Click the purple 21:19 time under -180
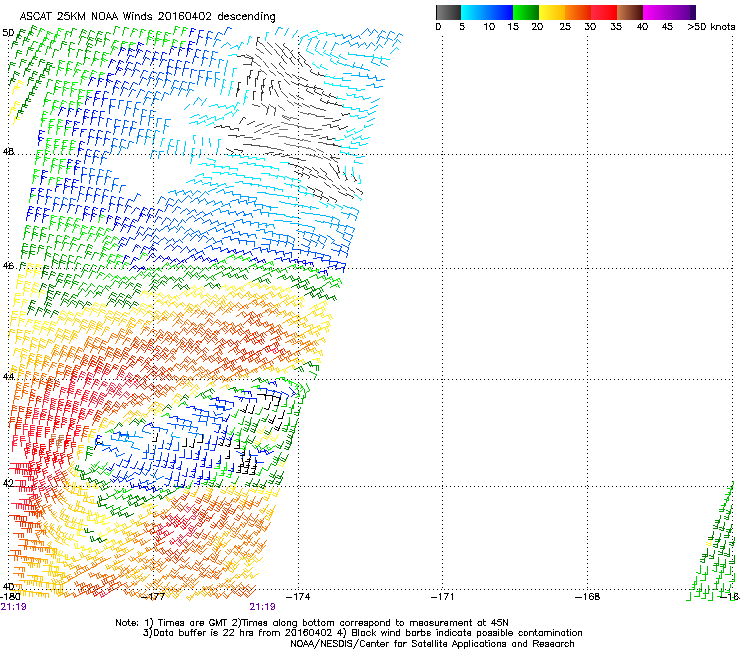 coord(13,607)
